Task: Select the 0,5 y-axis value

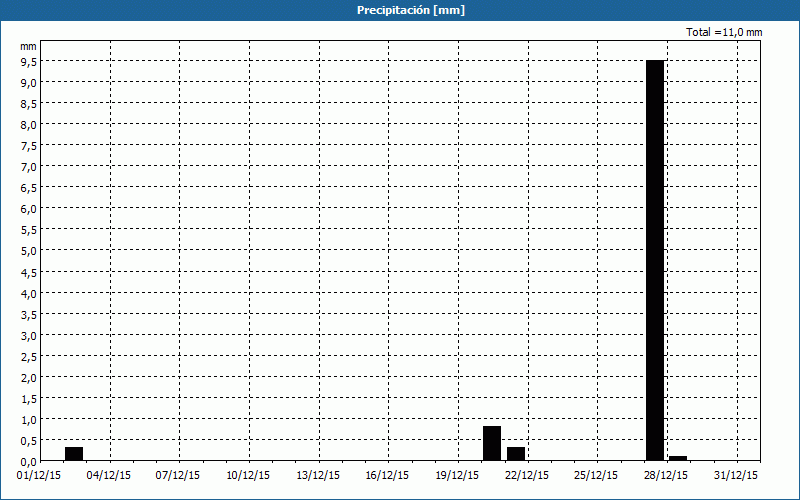Action: (29, 441)
